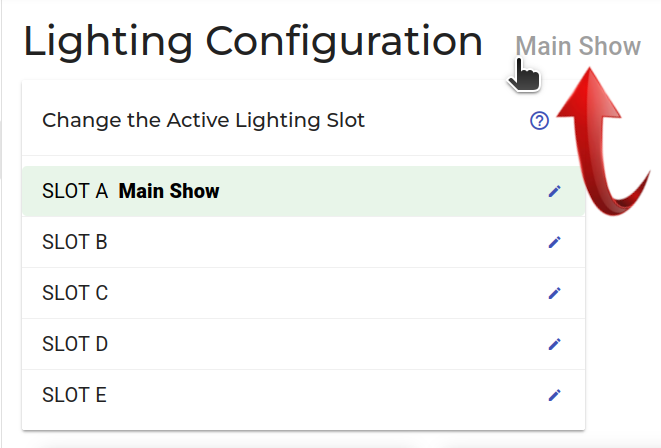
Task: Click the hand pointer cursor graphic
Action: tap(523, 75)
